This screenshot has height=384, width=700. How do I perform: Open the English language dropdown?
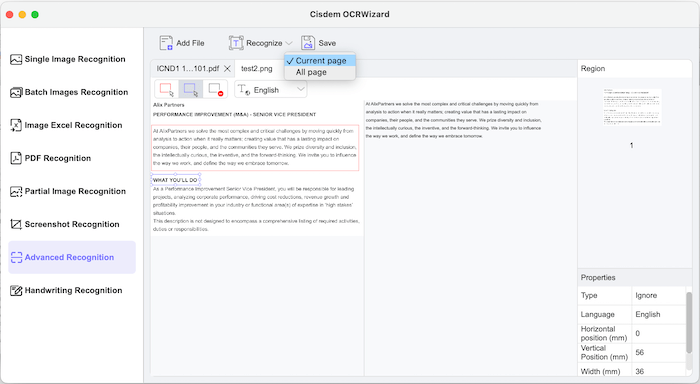click(x=271, y=89)
